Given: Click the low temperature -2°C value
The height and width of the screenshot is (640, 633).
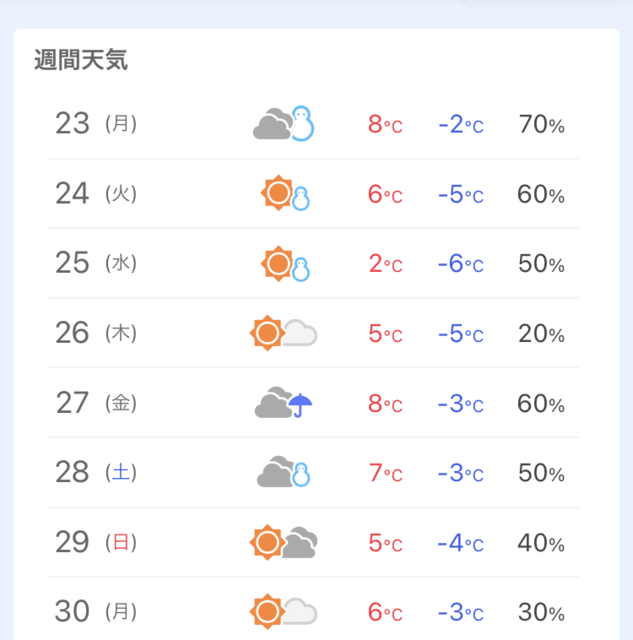Looking at the screenshot, I should coord(460,125).
